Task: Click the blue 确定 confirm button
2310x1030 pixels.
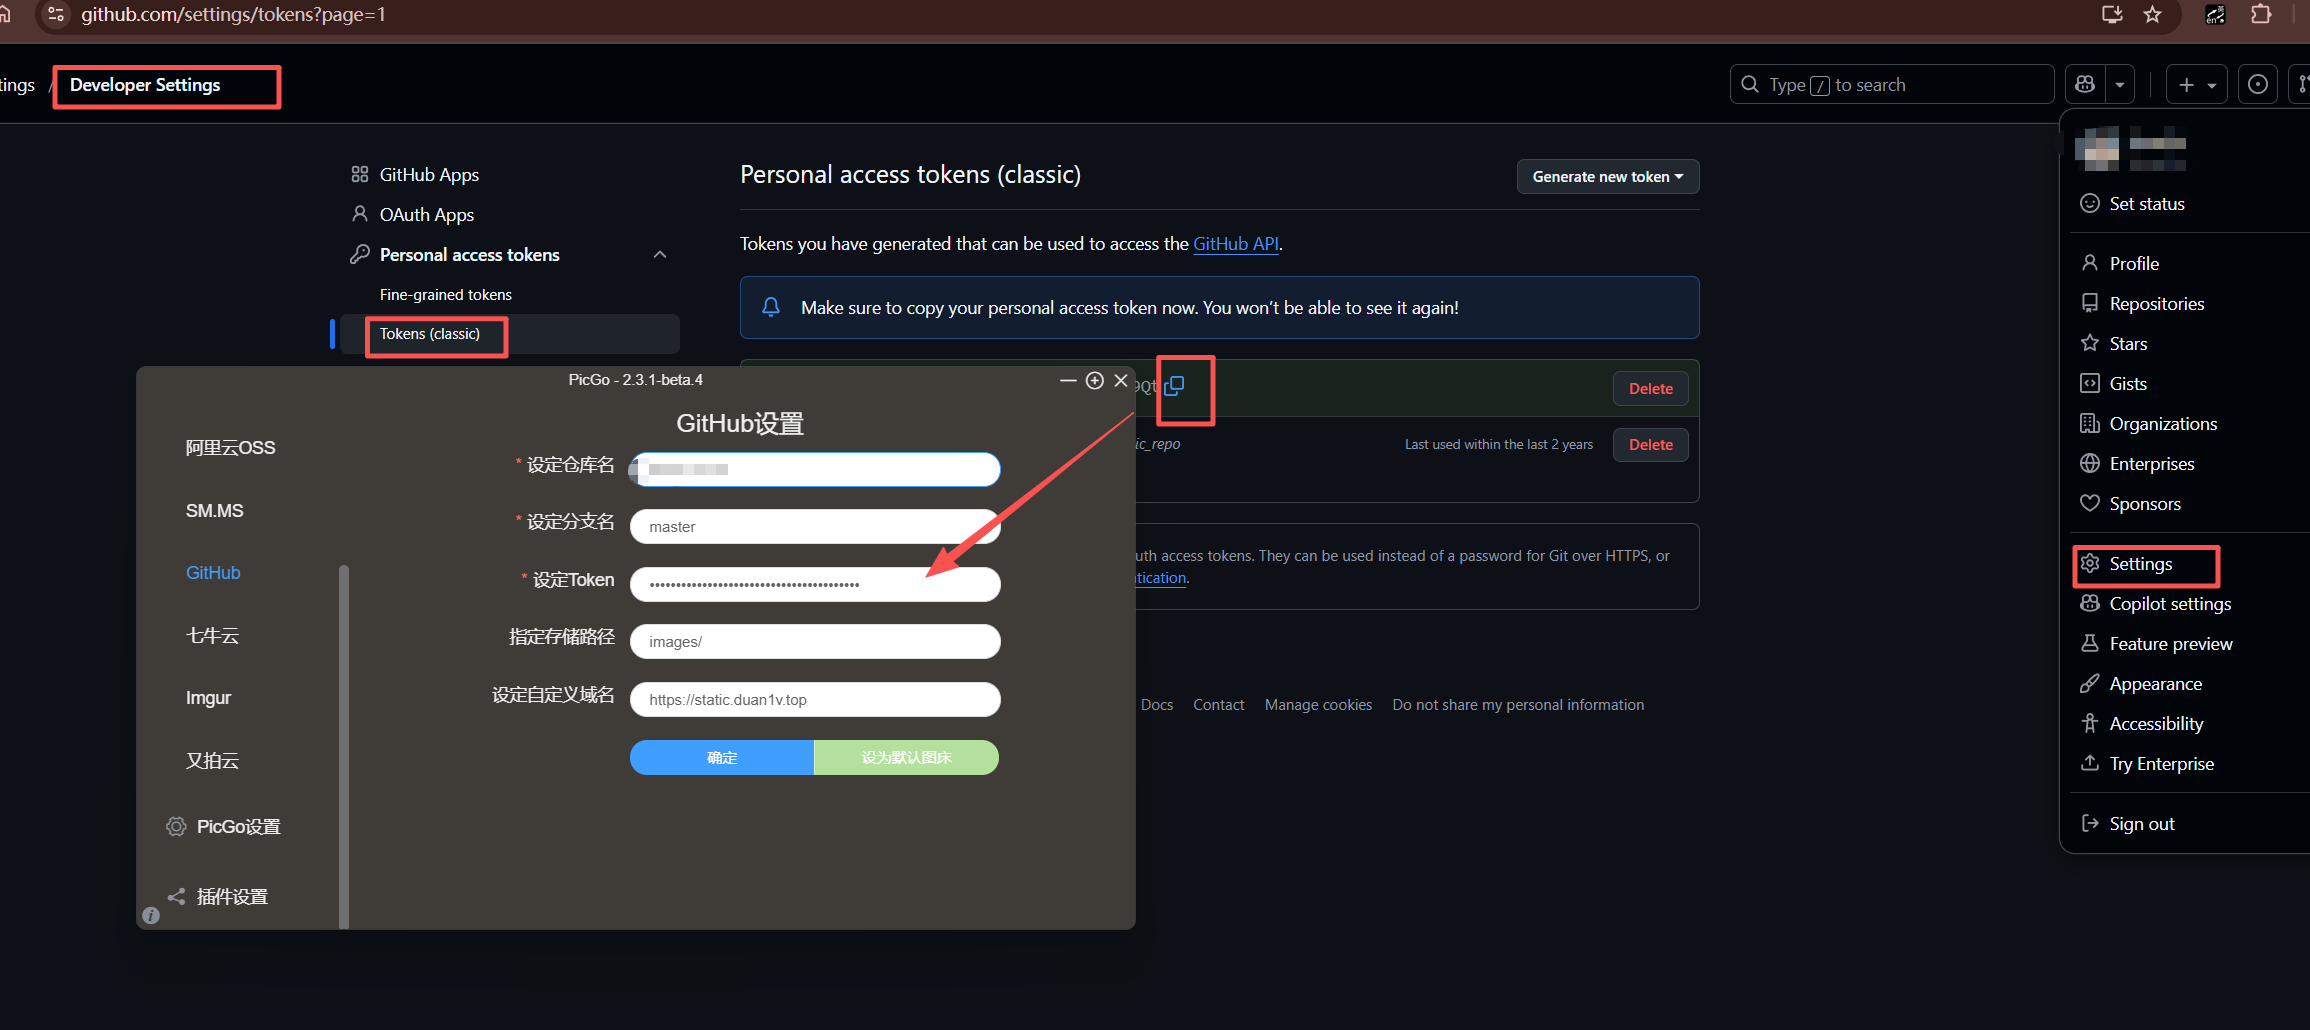Action: click(x=721, y=758)
